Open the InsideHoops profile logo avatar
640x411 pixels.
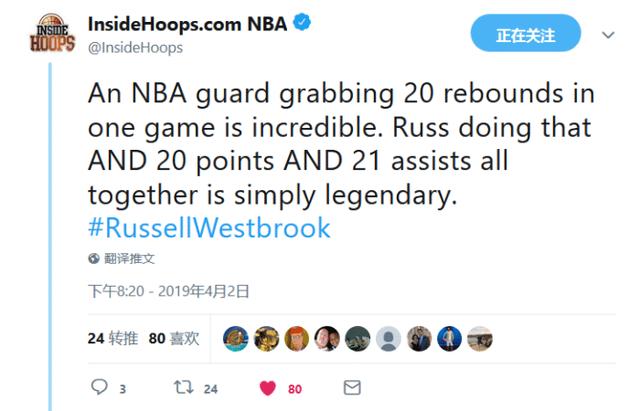coord(52,33)
